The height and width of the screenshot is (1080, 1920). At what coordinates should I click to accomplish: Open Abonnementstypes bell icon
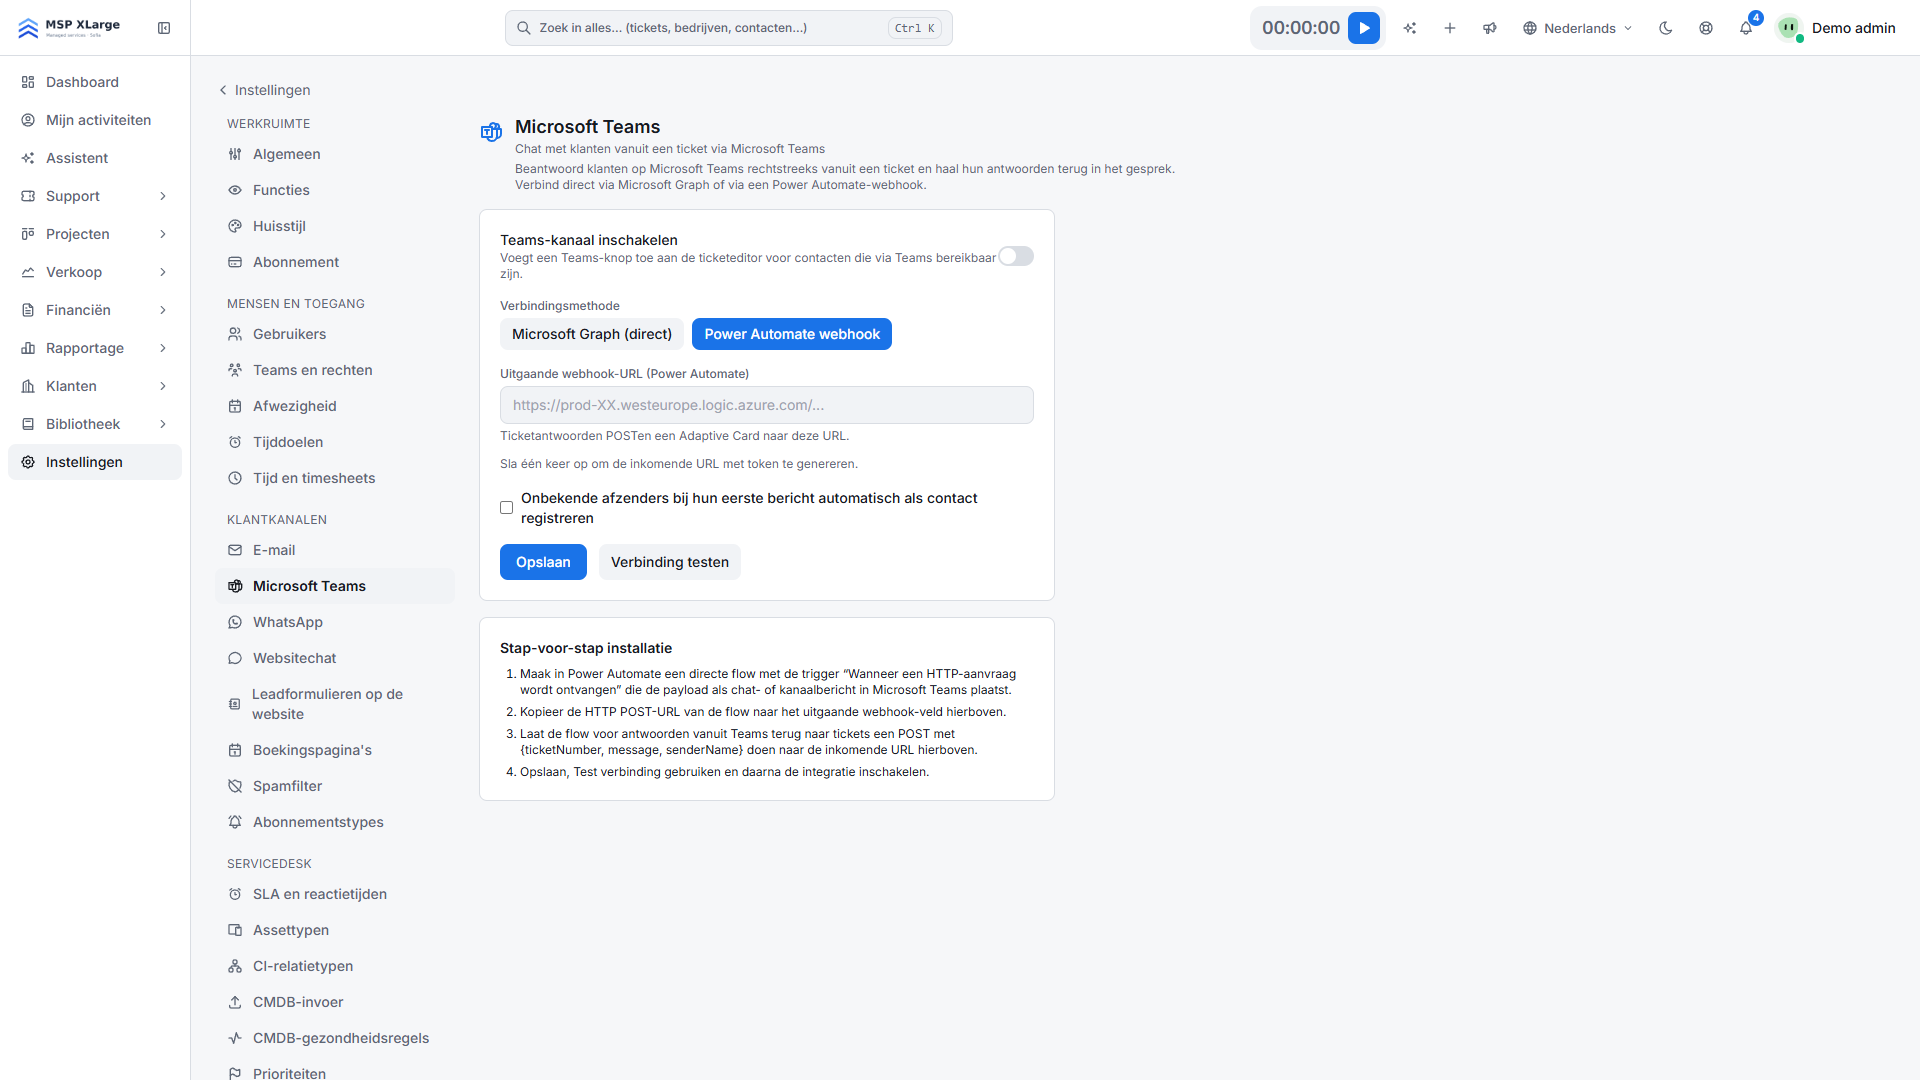pos(235,822)
